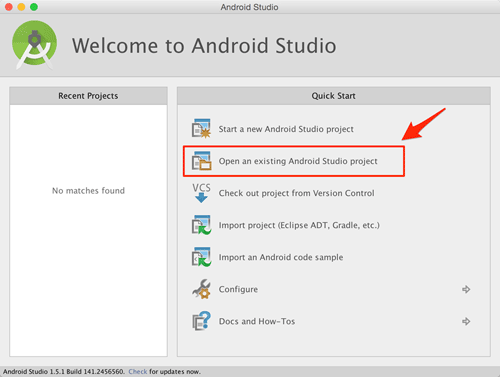Screen dimensions: 500x377
Task: Open the Configure menu entry
Action: [x=238, y=289]
